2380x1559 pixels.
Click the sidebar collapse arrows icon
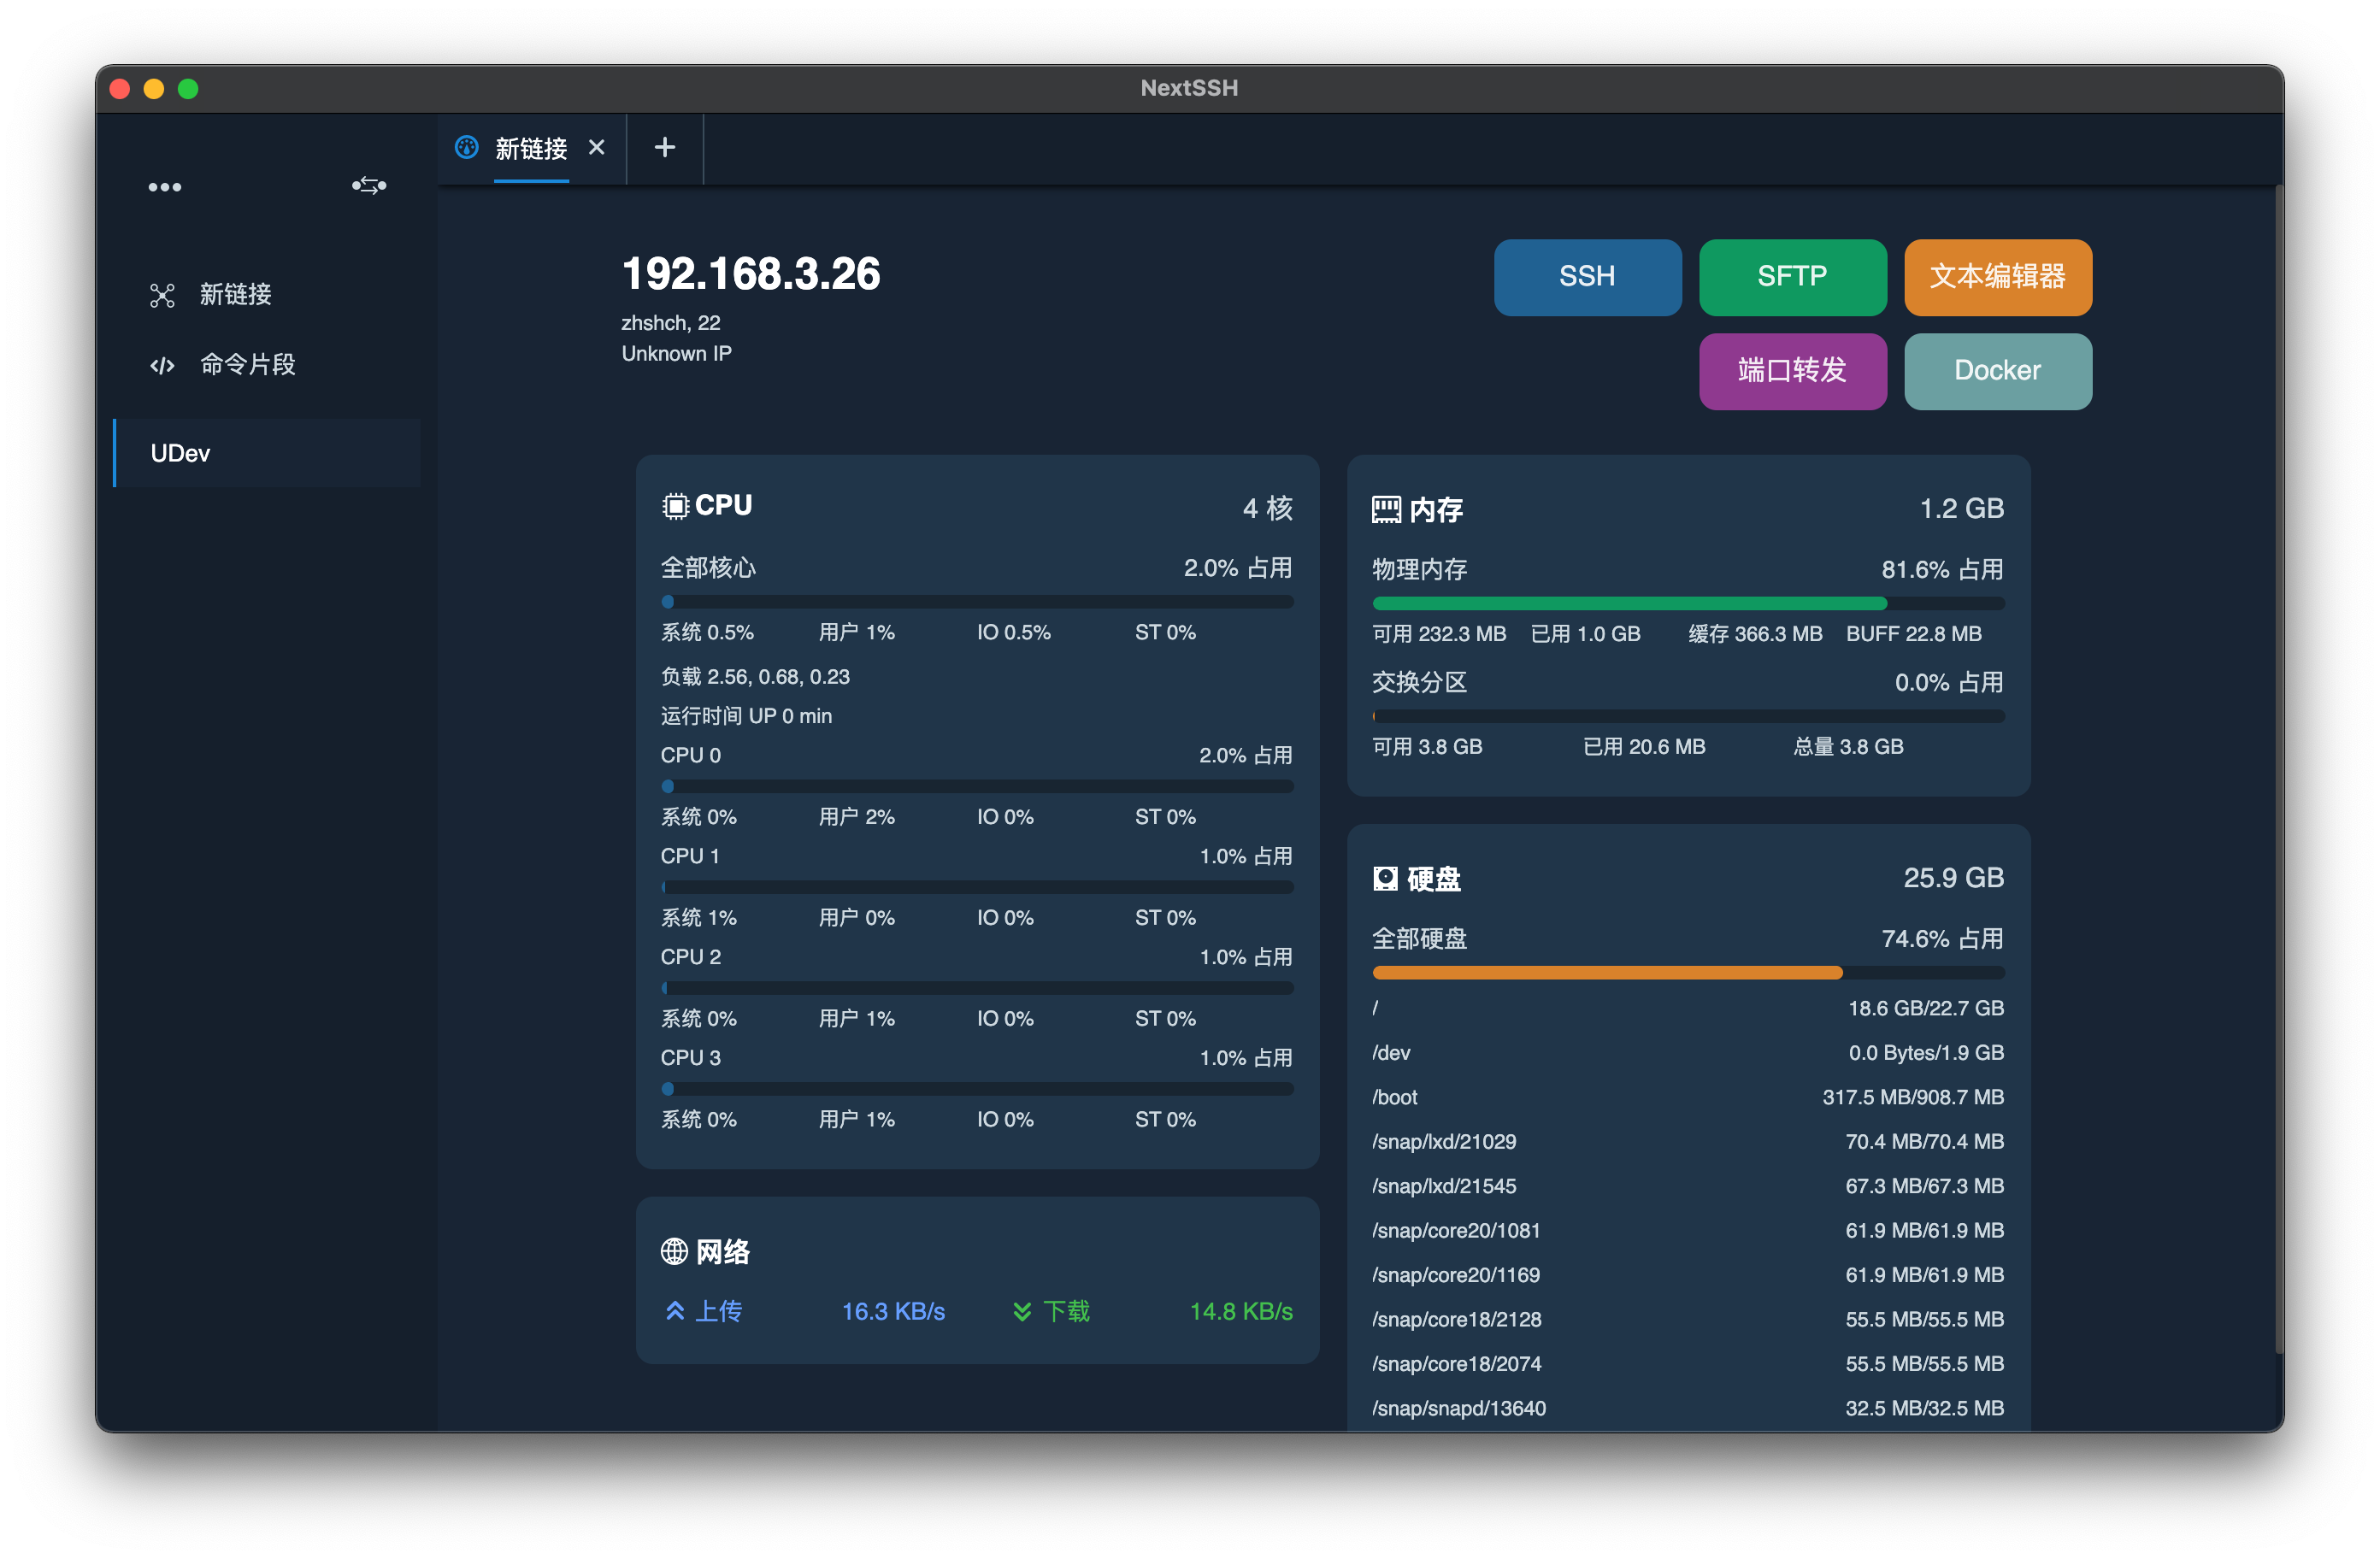(369, 186)
